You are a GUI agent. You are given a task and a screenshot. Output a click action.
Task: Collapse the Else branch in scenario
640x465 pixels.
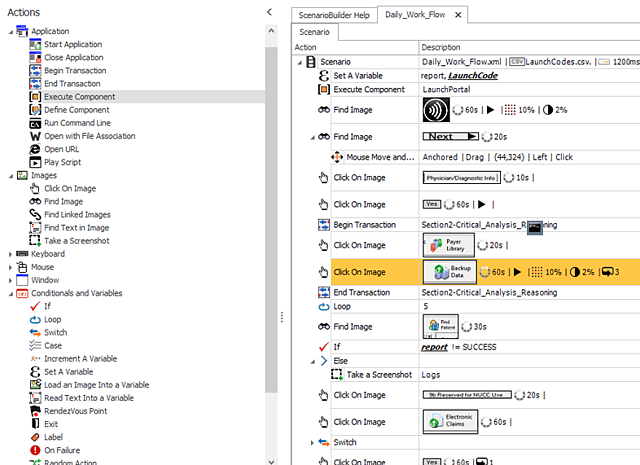click(x=313, y=361)
